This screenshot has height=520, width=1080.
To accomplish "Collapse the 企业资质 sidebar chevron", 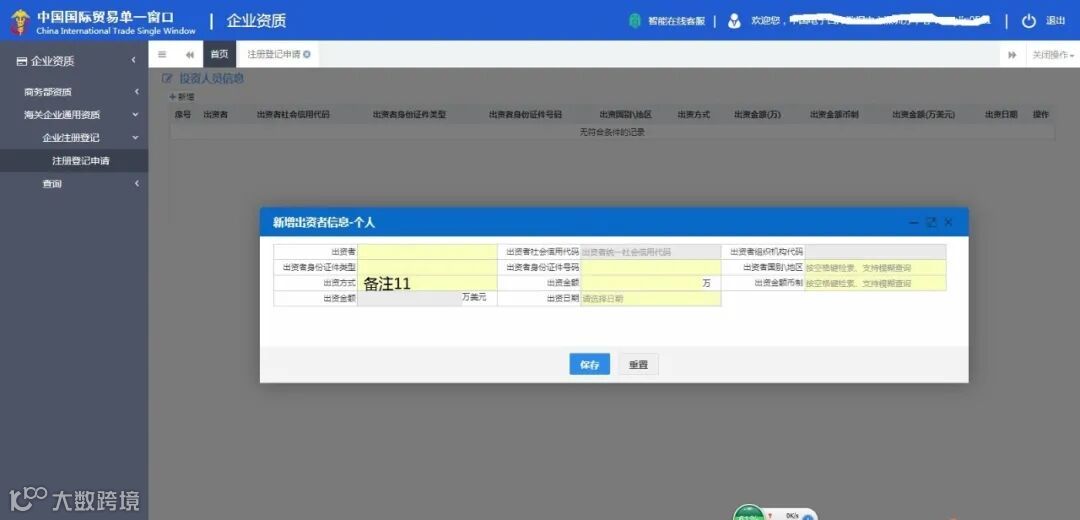I will (x=134, y=61).
